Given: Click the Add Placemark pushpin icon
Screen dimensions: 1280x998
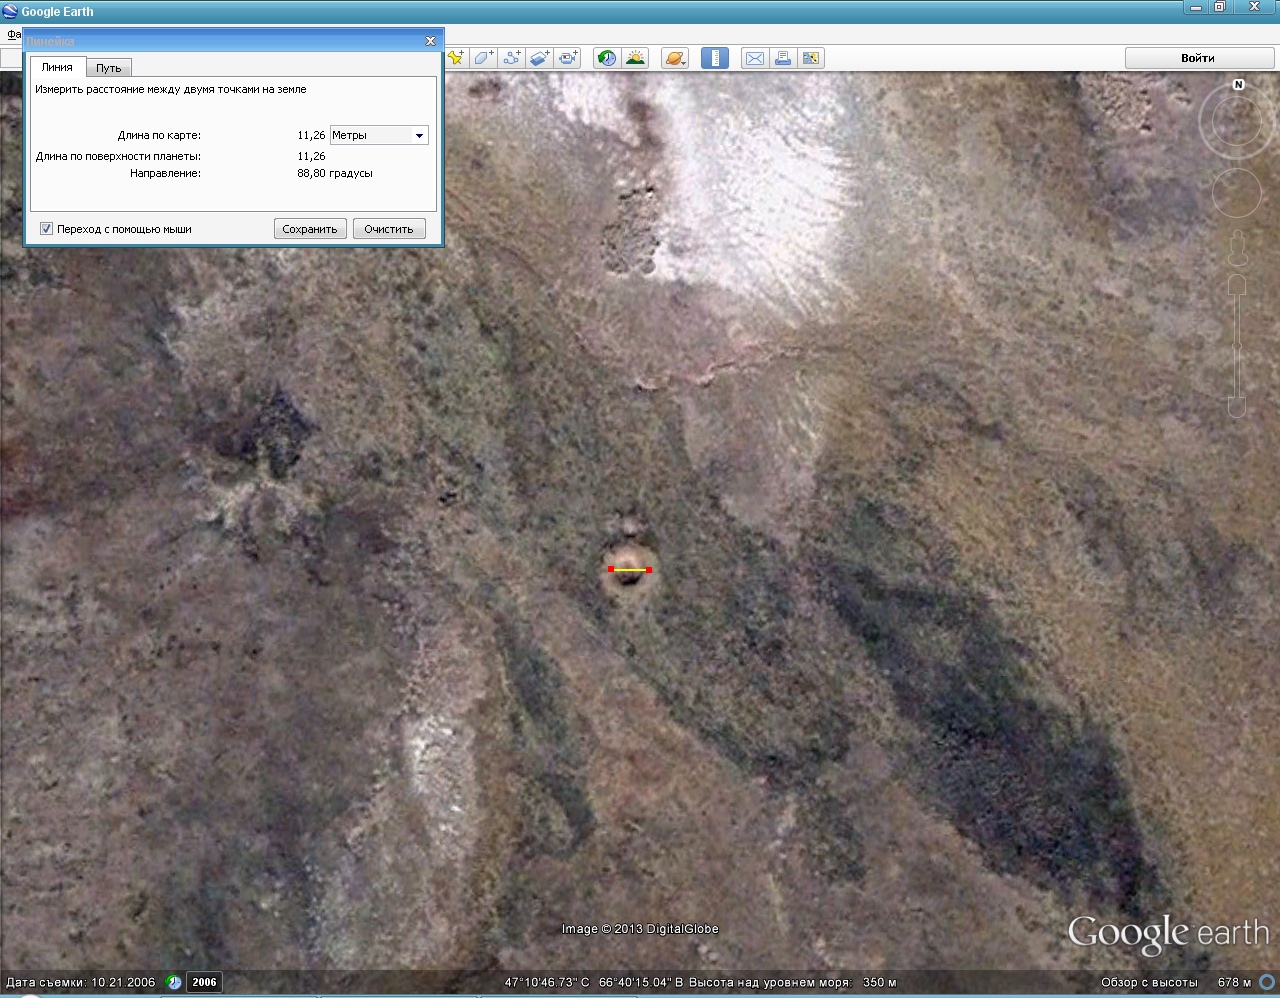Looking at the screenshot, I should pyautogui.click(x=456, y=58).
